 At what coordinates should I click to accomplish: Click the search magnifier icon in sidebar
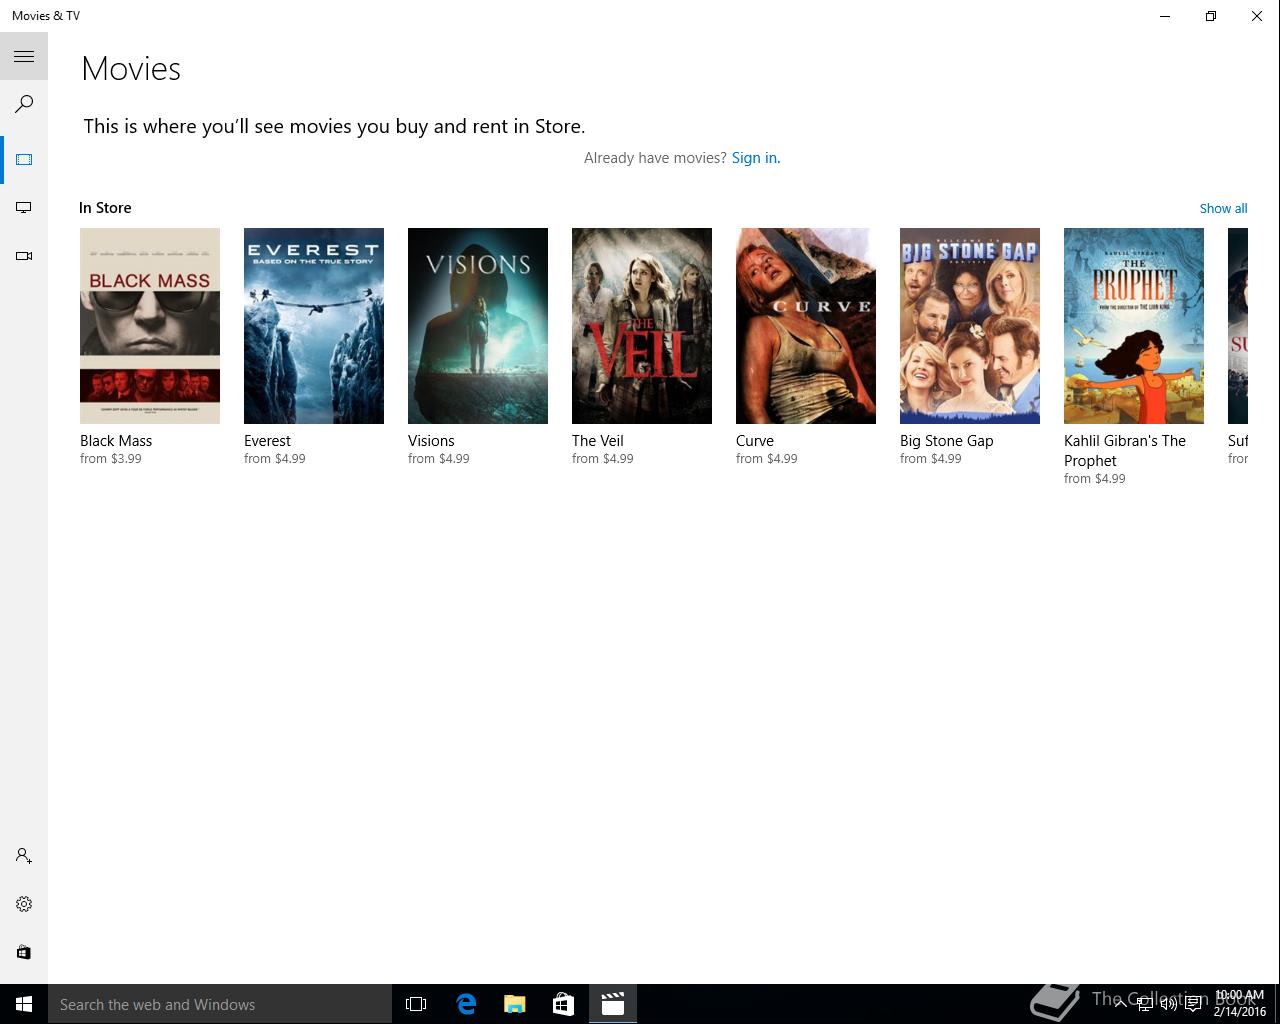24,104
